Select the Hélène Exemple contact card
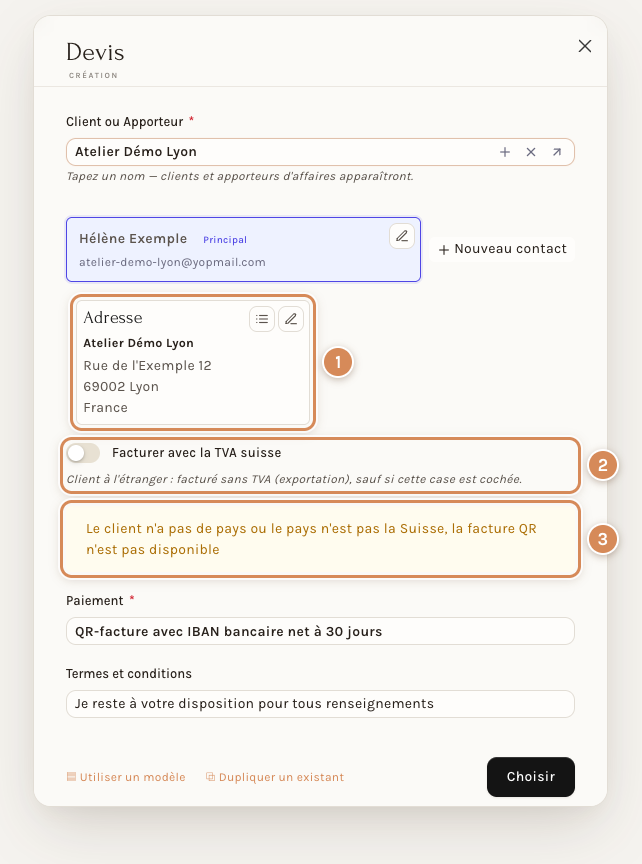The width and height of the screenshot is (642, 864). (x=244, y=250)
